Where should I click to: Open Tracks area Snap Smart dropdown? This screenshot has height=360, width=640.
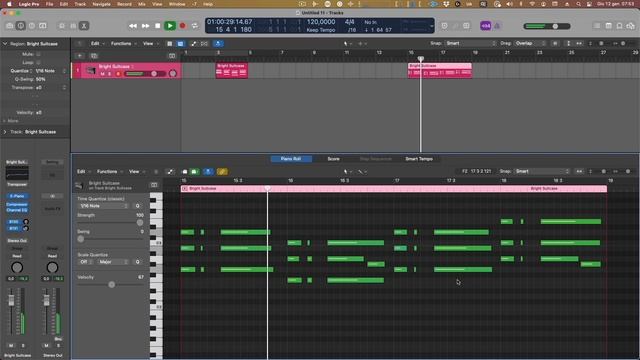click(471, 43)
